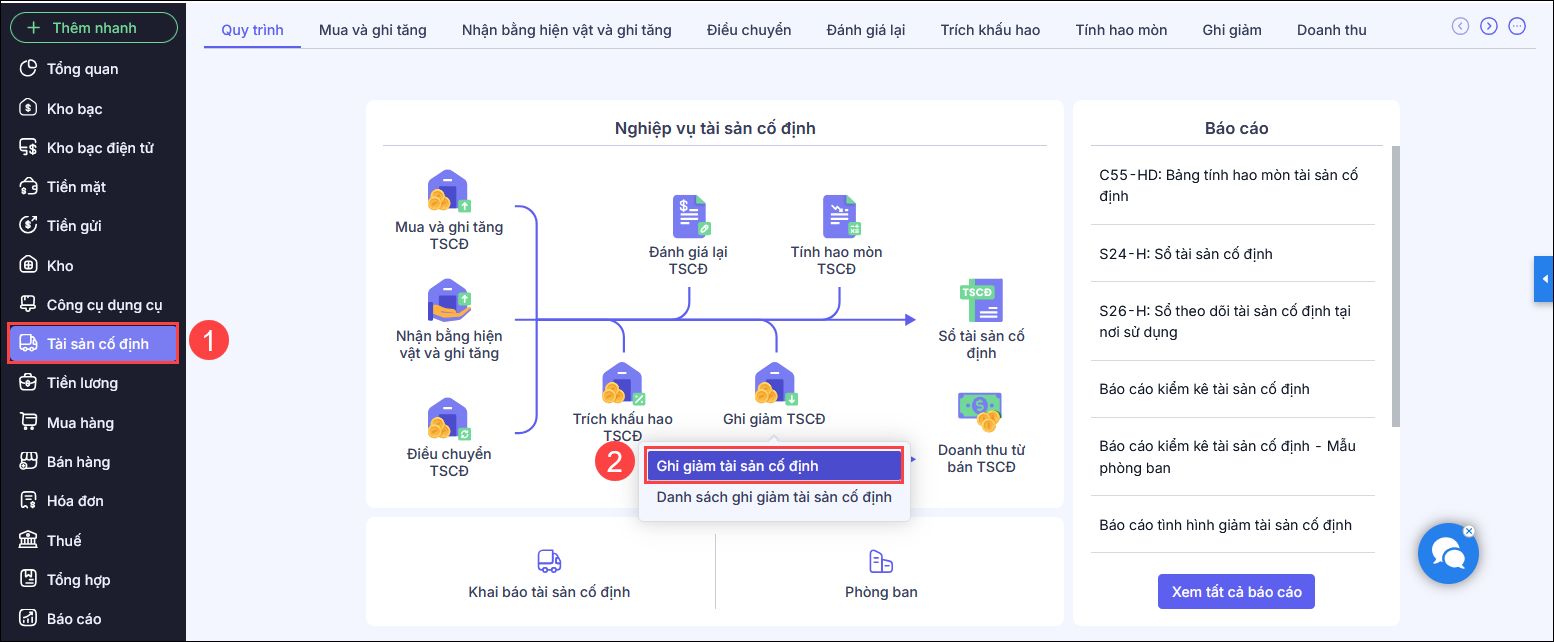Switch to the Mua và ghi tăng tab
This screenshot has width=1554, height=642.
(x=373, y=30)
